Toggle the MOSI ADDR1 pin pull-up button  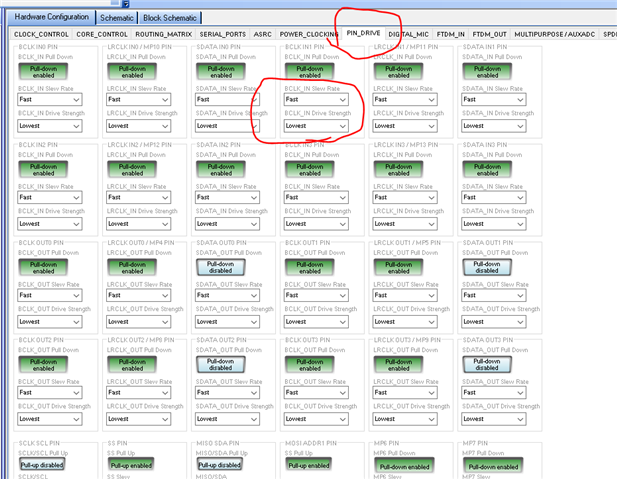pyautogui.click(x=308, y=465)
